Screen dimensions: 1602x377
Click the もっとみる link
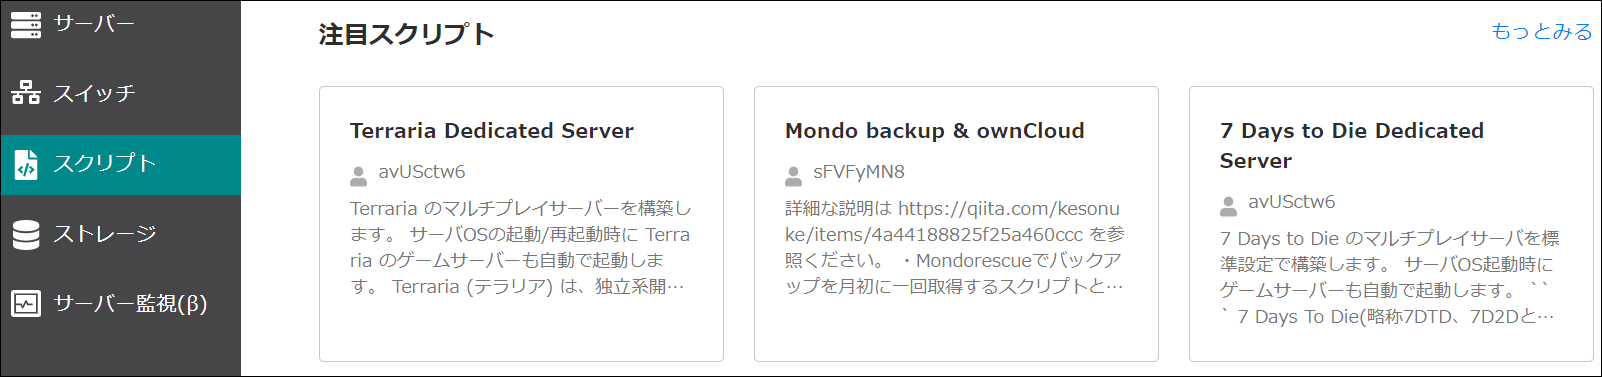[x=1541, y=31]
